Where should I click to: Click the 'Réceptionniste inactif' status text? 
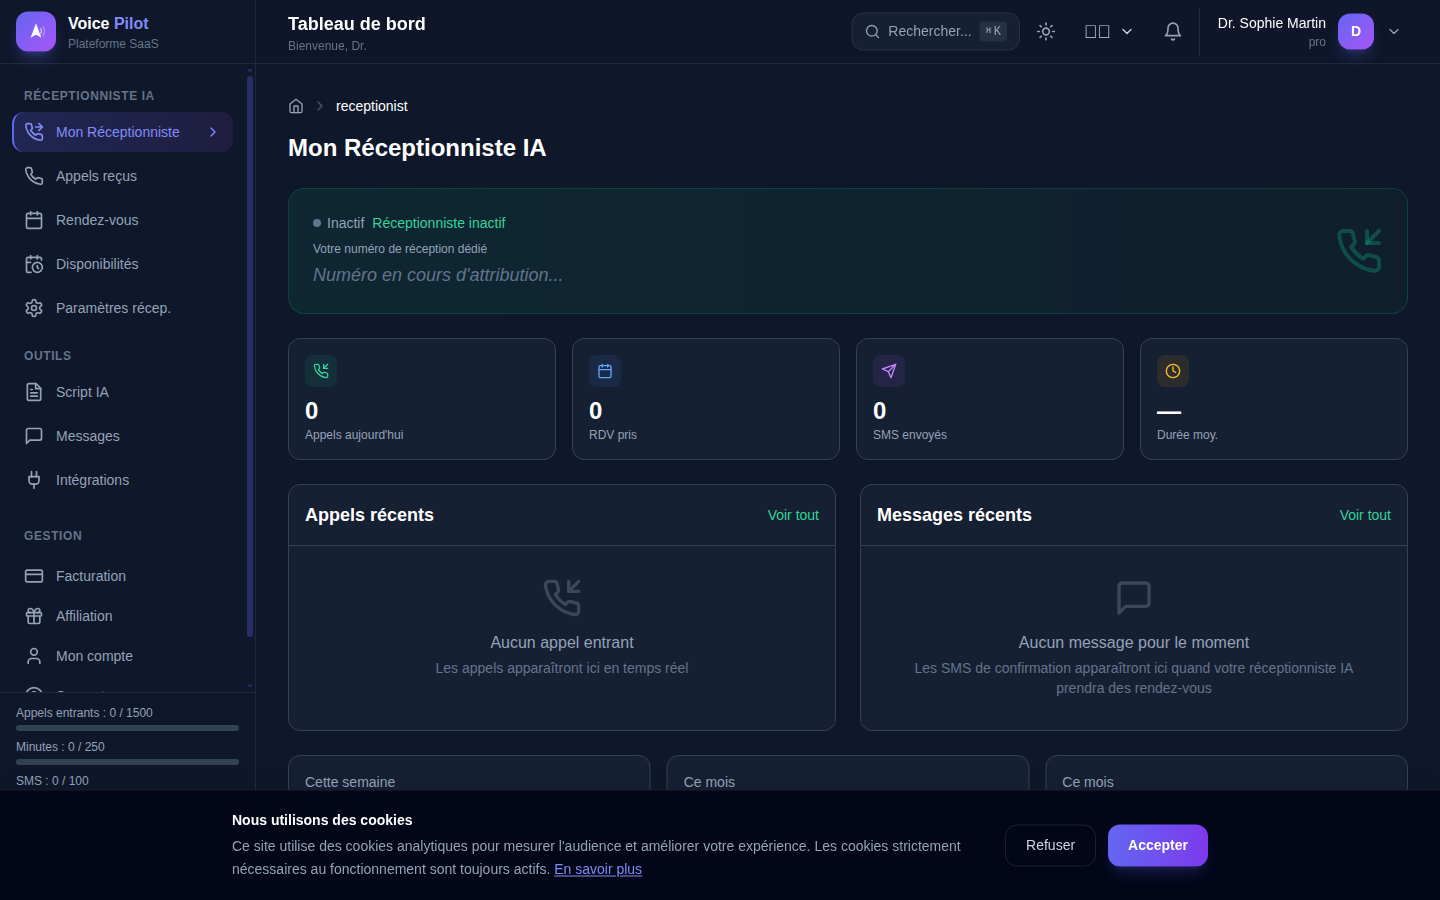(x=439, y=223)
